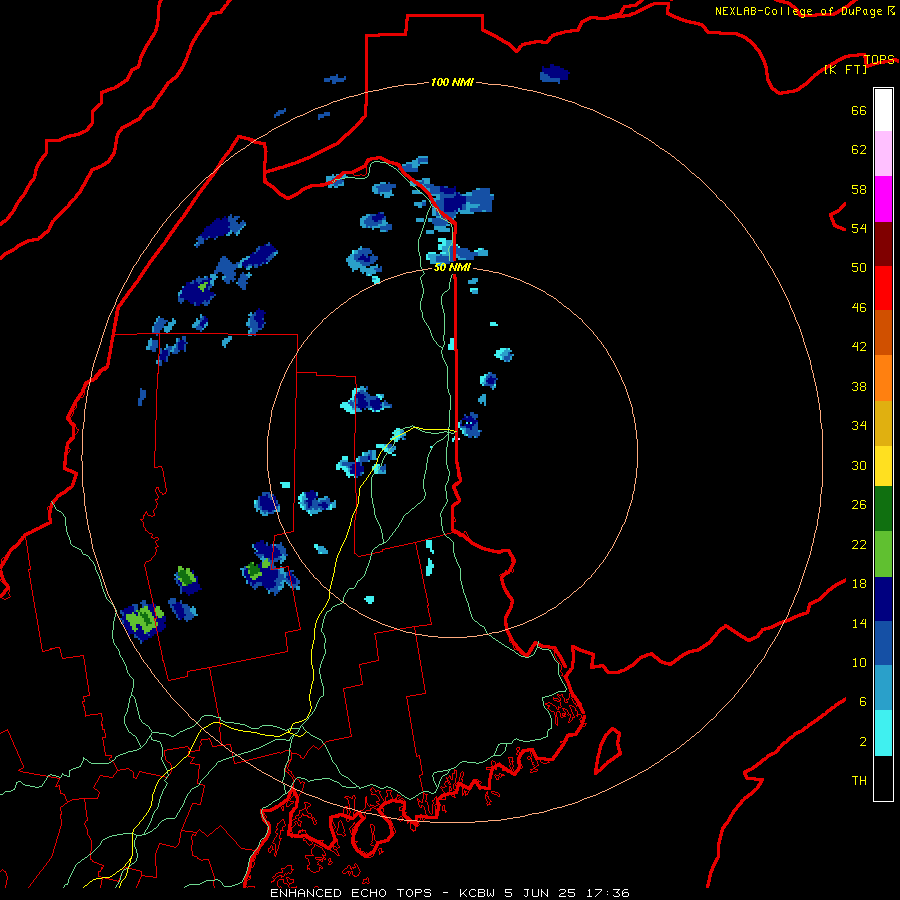Select the legend value 46
900x900 pixels.
859,308
